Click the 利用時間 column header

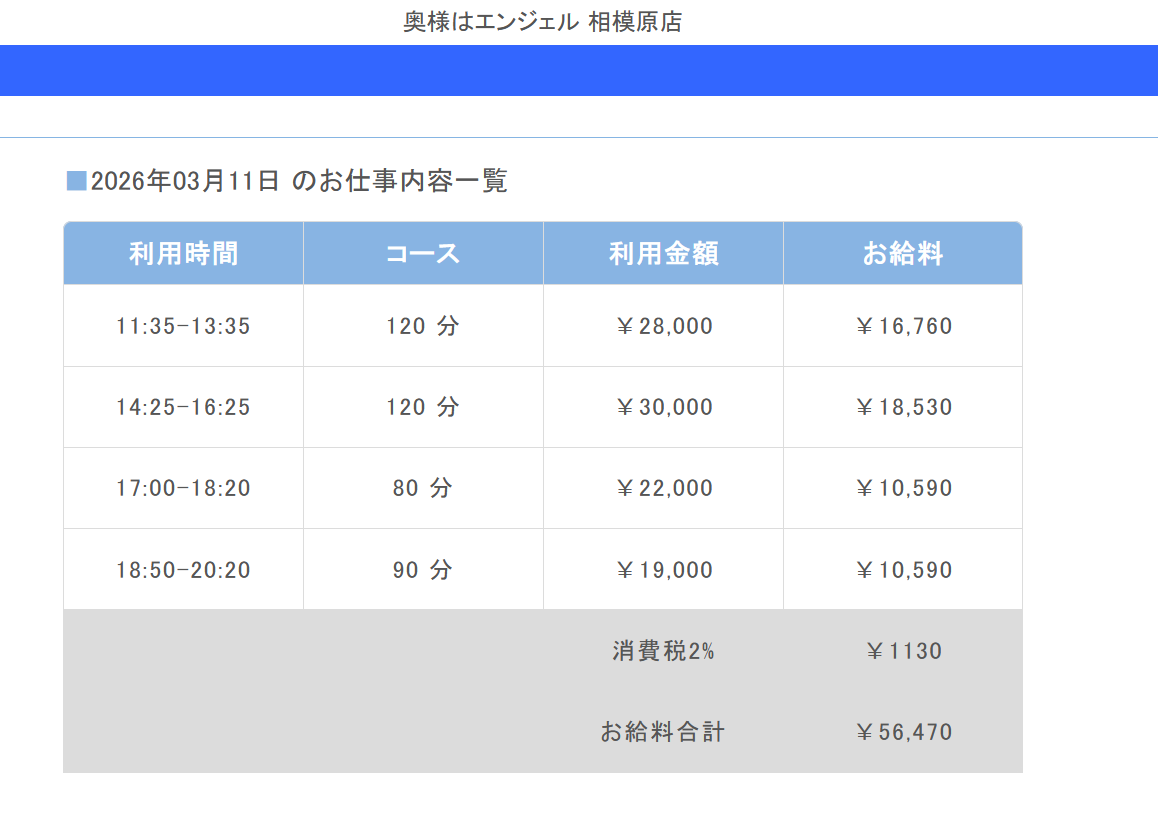point(184,254)
